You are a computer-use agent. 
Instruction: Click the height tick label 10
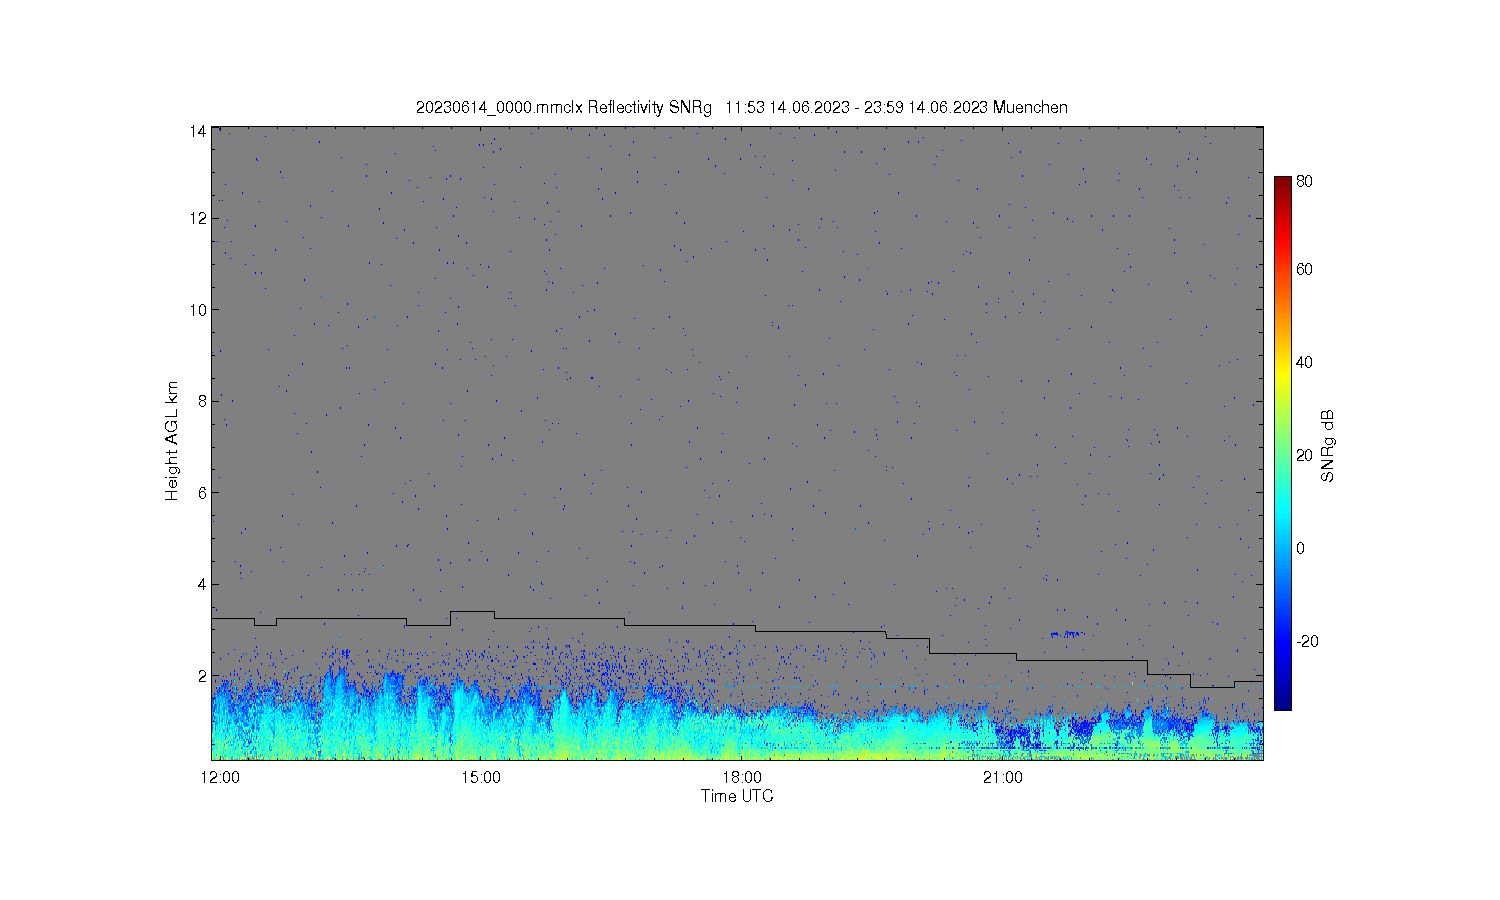click(198, 310)
